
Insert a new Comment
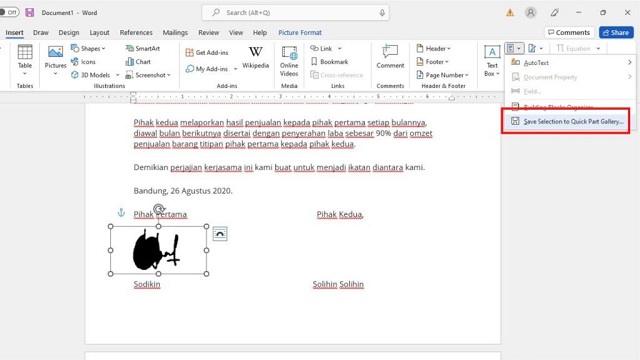coord(390,57)
